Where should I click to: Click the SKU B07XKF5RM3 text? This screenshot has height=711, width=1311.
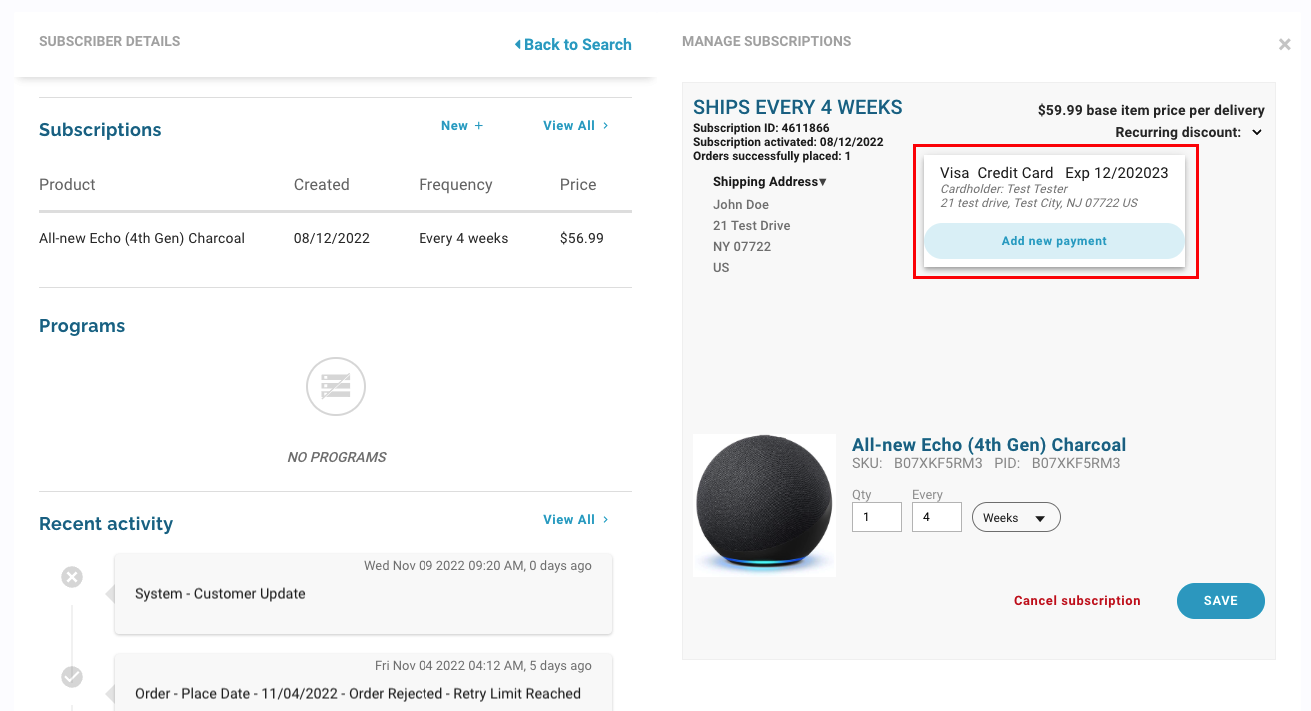point(917,464)
